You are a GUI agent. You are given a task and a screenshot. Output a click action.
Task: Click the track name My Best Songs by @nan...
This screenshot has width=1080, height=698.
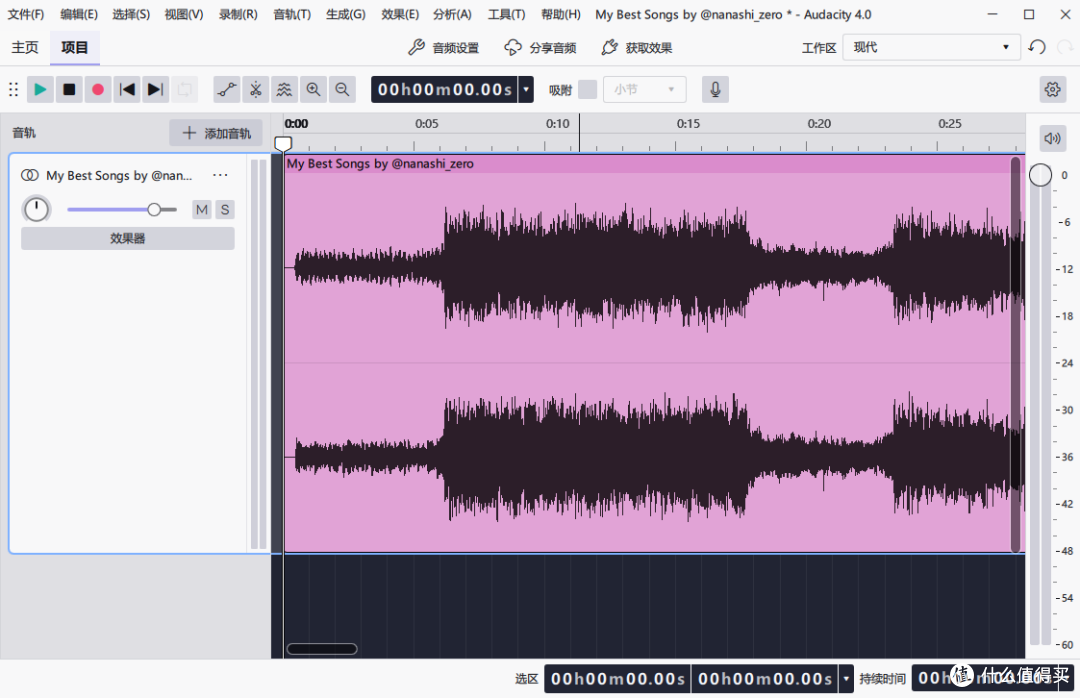[x=119, y=176]
